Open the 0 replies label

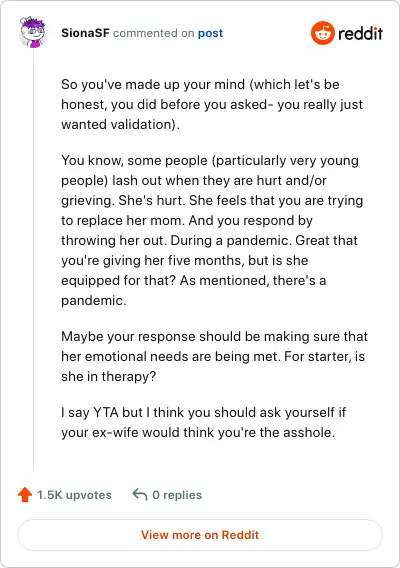pos(177,495)
